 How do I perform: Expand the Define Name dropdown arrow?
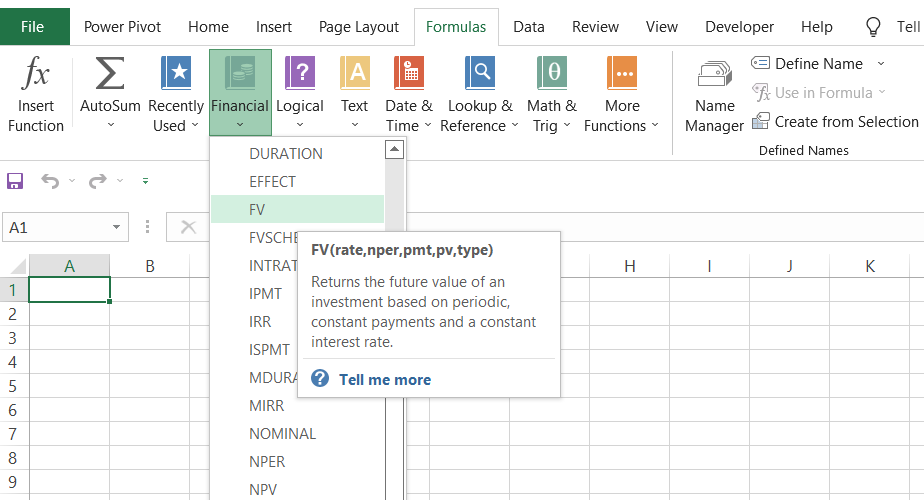(881, 64)
